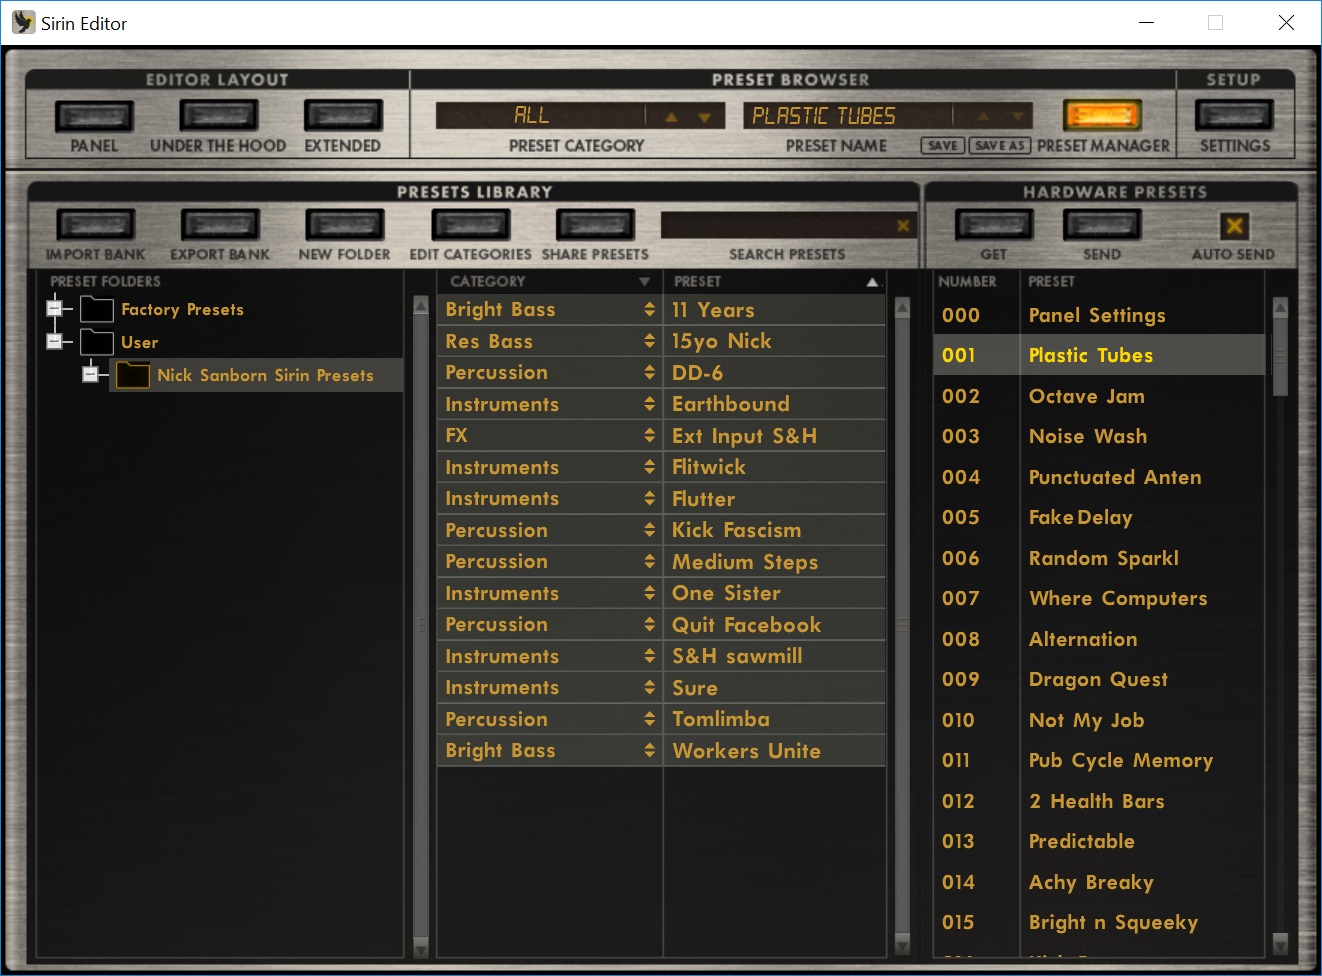
Task: Select hardware preset Fake Delay
Action: (1099, 517)
